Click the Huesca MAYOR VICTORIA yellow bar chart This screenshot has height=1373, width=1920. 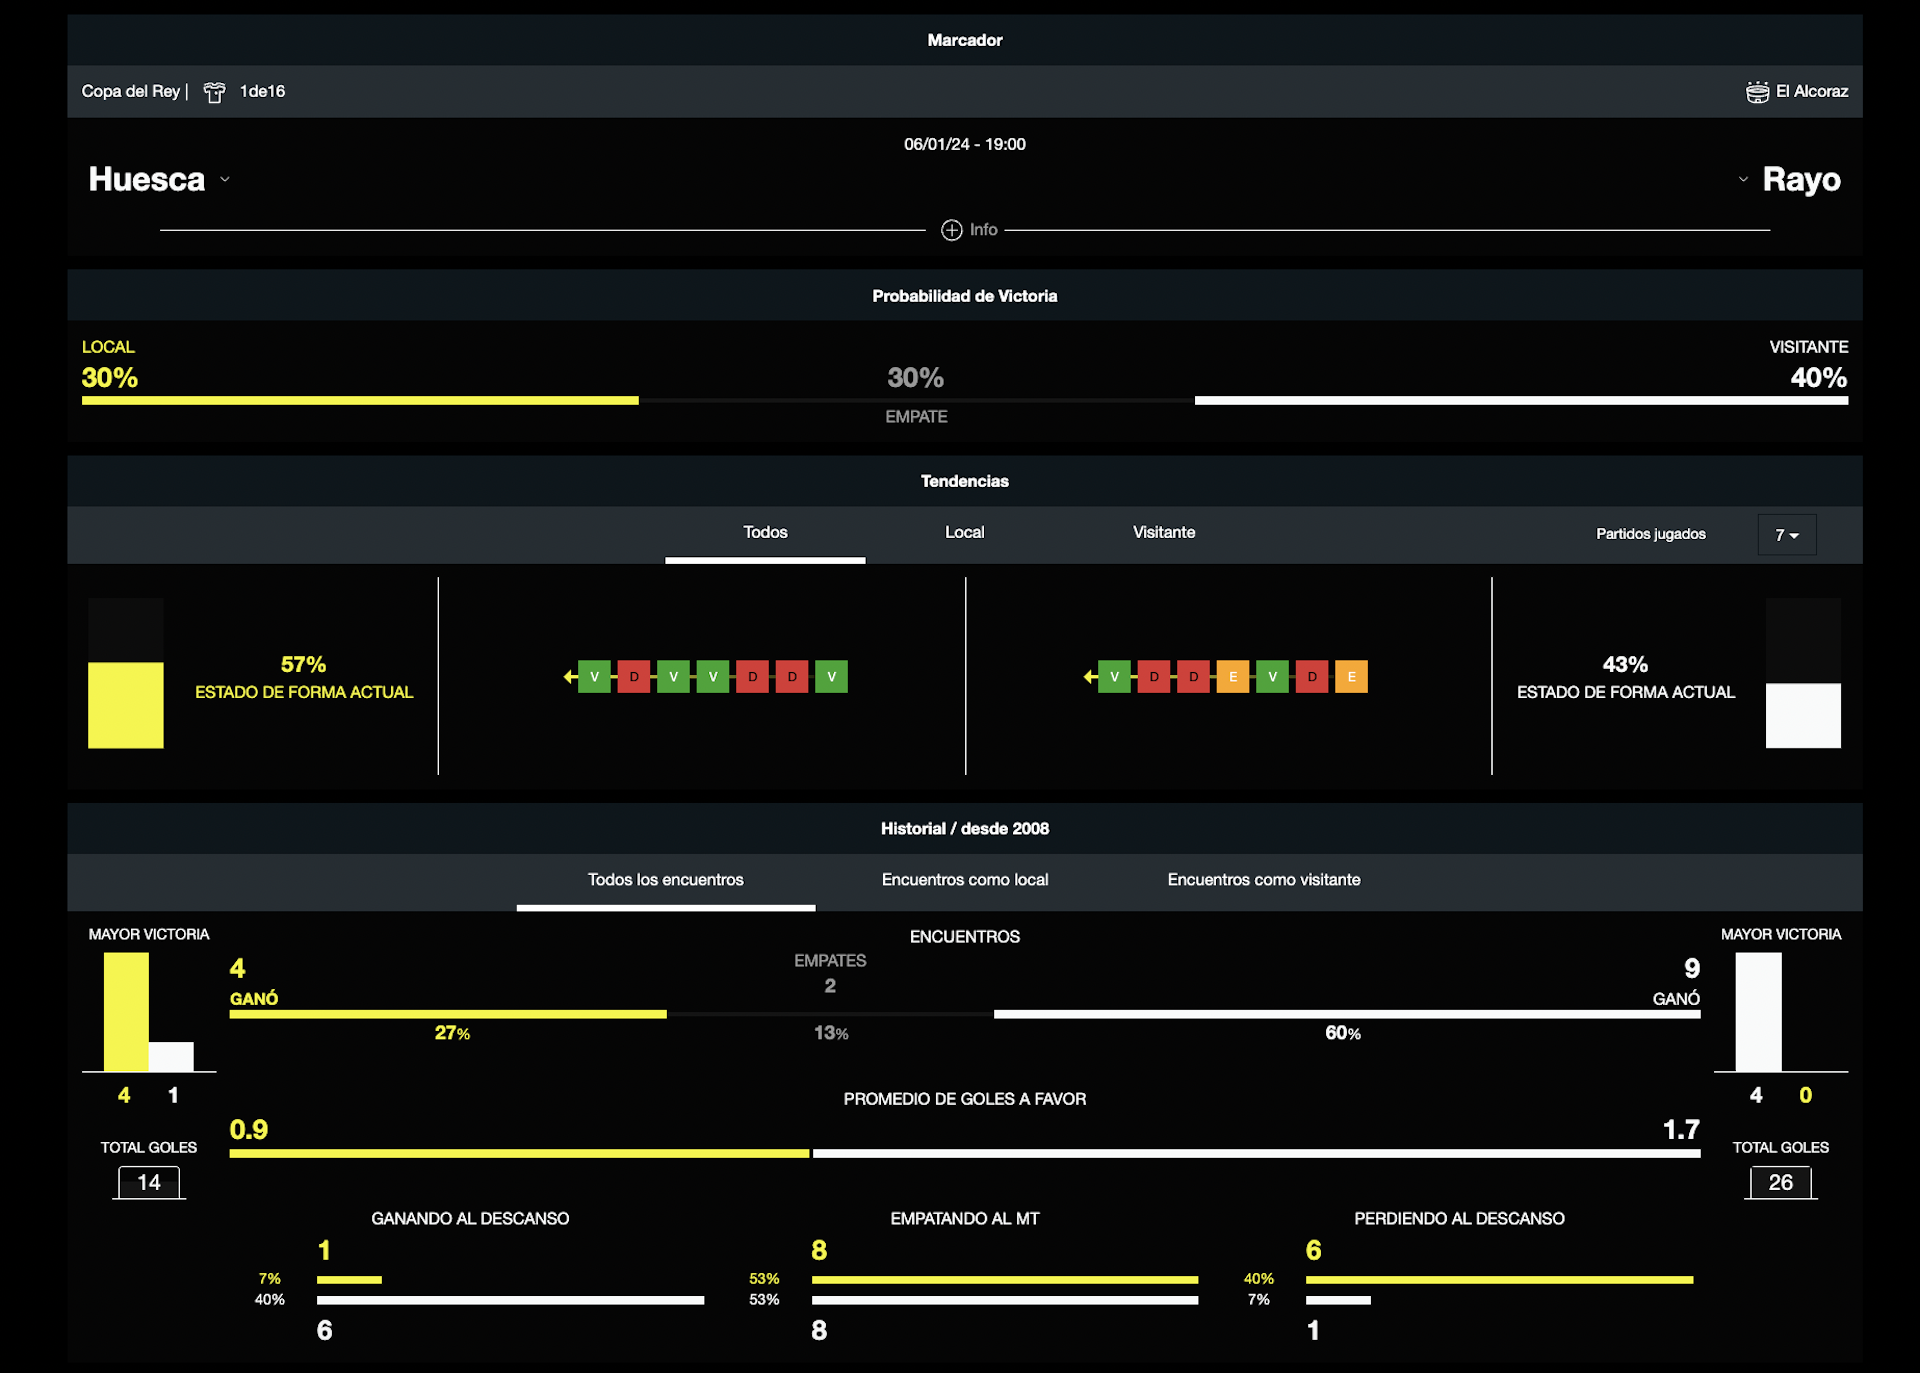[x=126, y=1012]
